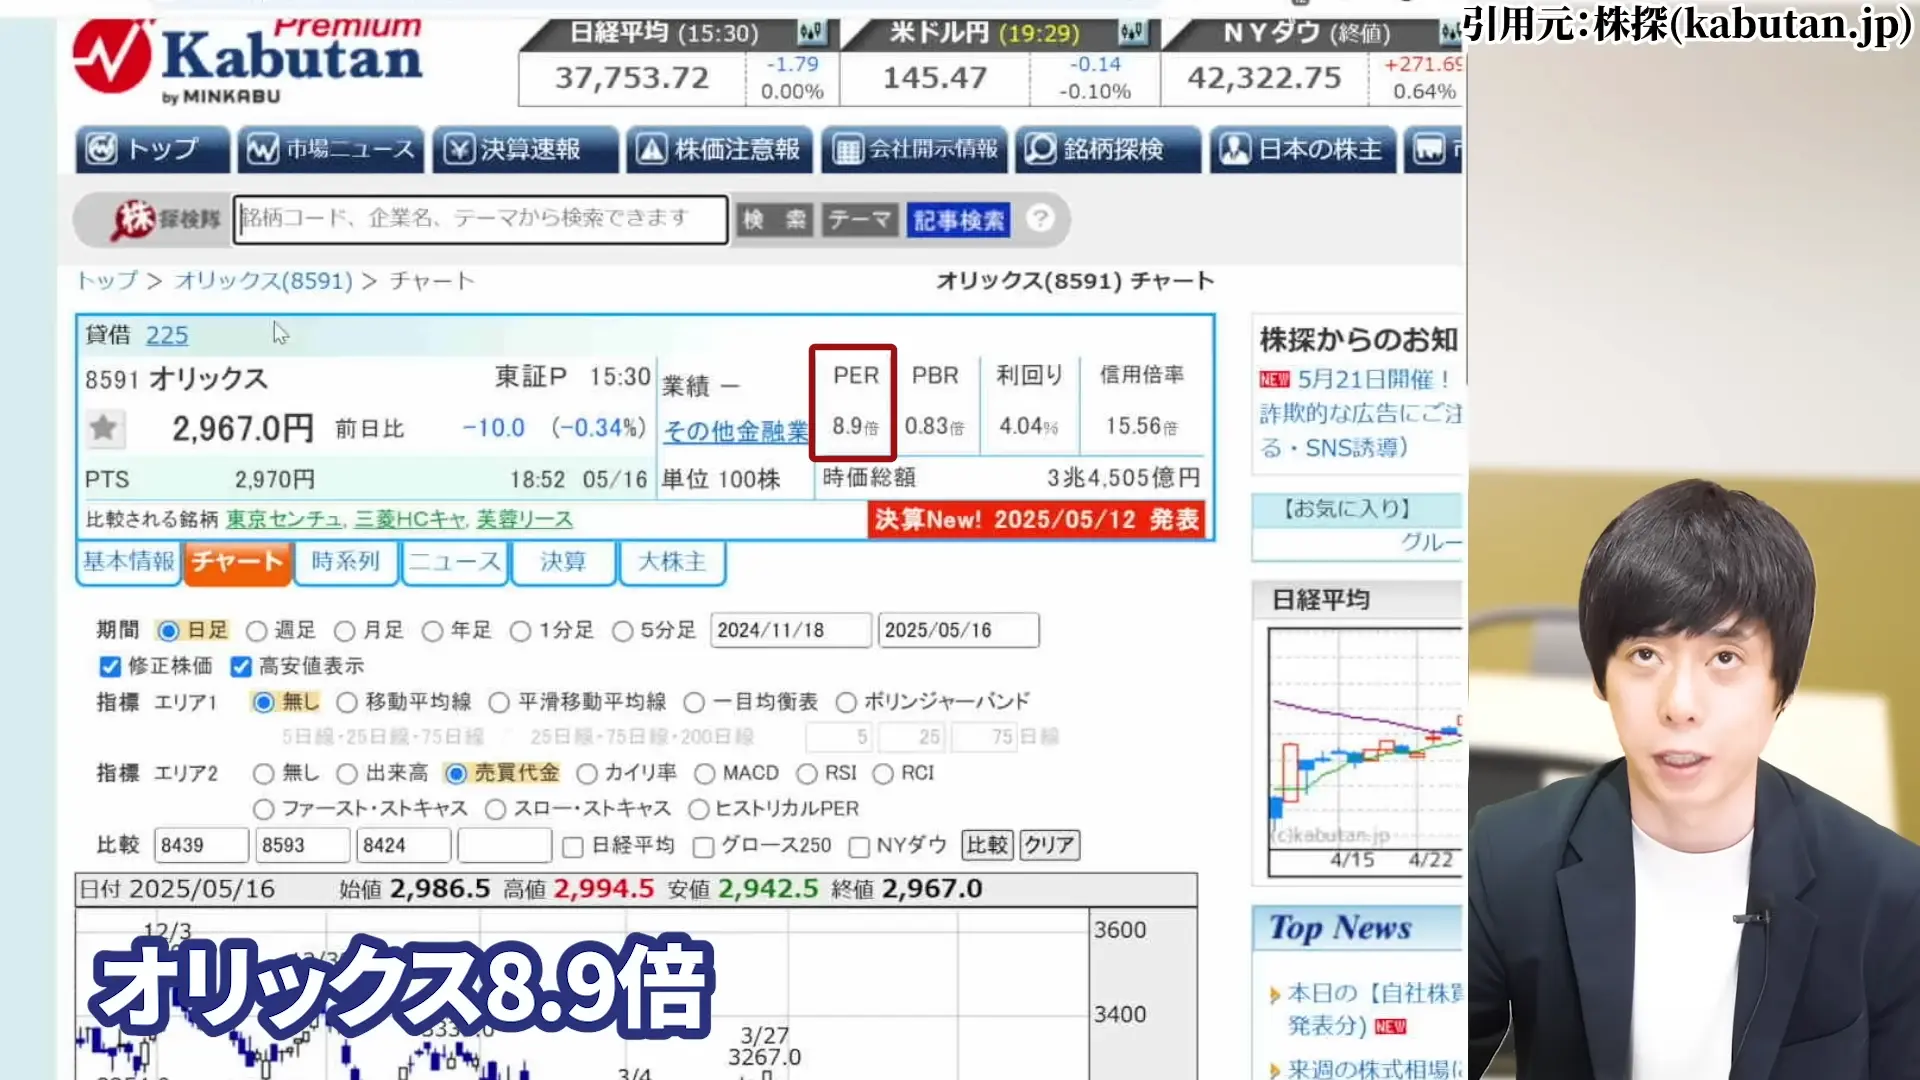Screen dimensions: 1920x1080
Task: Toggle the 日経平均 comparison checkbox
Action: click(573, 848)
